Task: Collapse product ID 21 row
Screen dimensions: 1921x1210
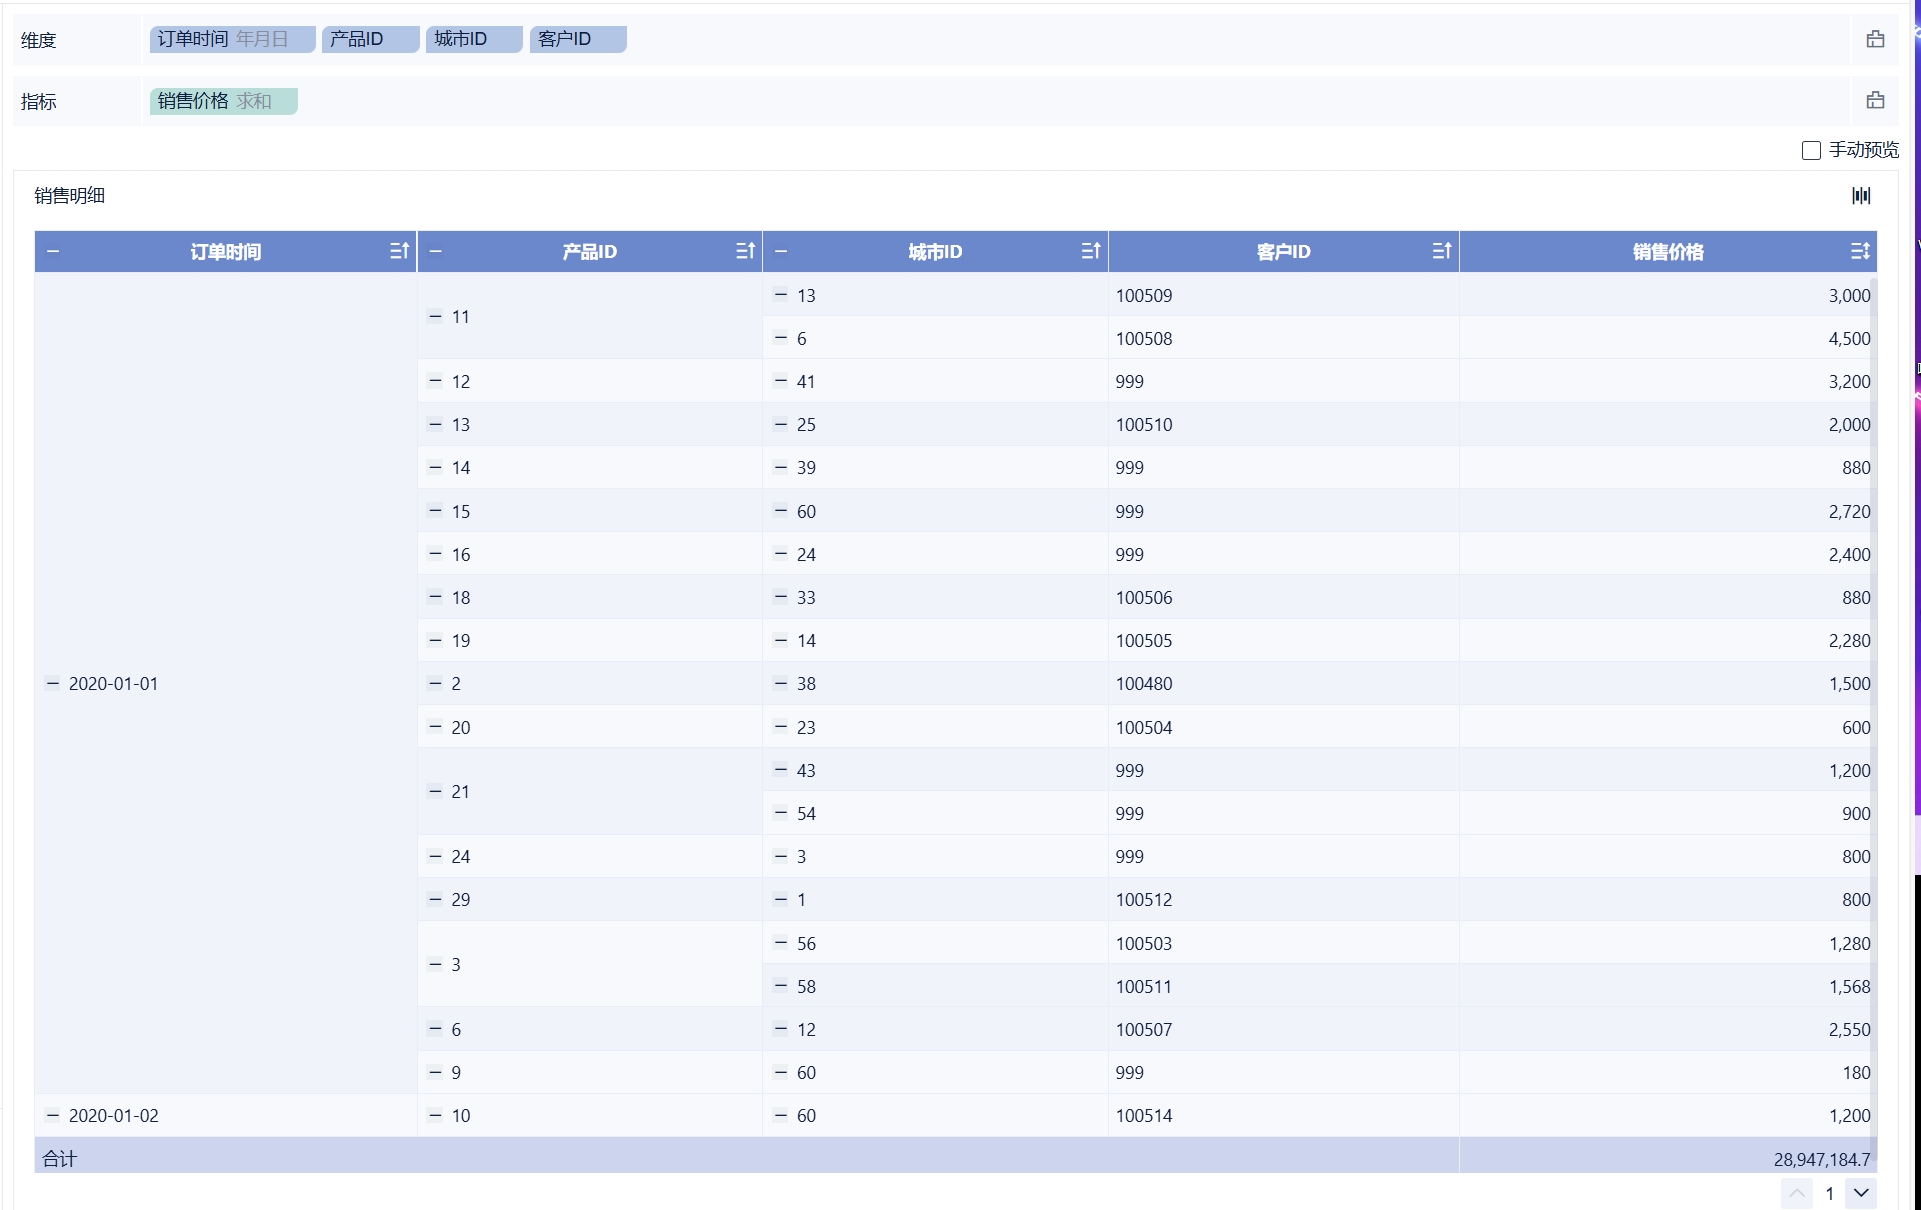Action: (435, 791)
